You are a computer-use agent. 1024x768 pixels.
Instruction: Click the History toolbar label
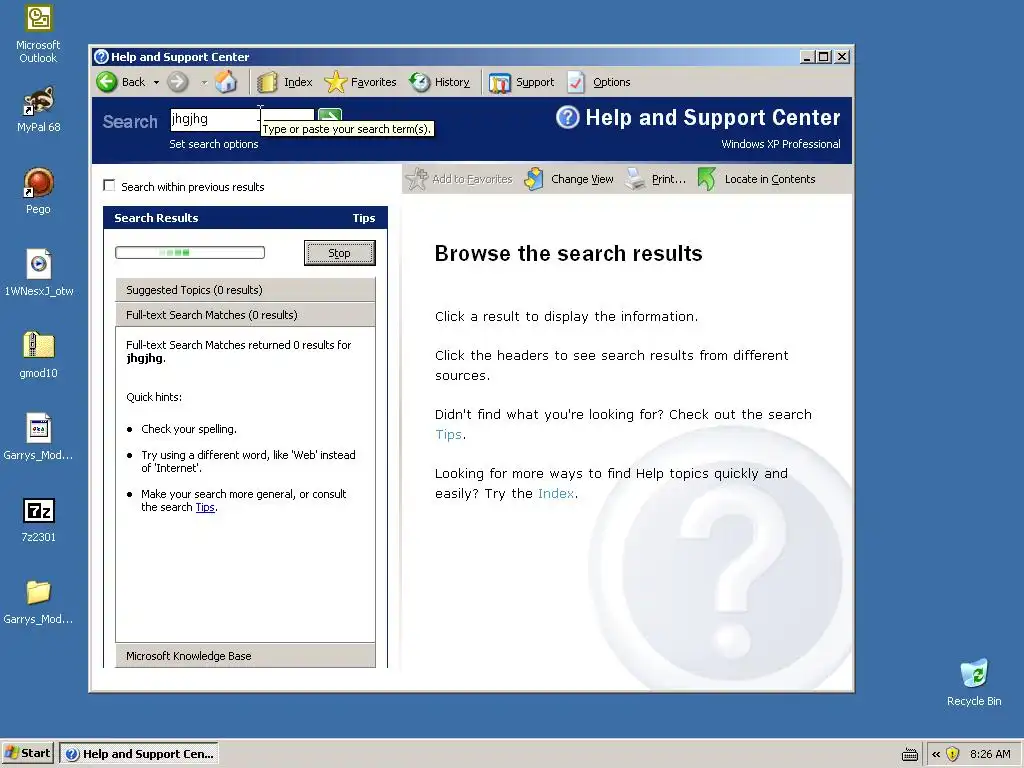[x=452, y=82]
